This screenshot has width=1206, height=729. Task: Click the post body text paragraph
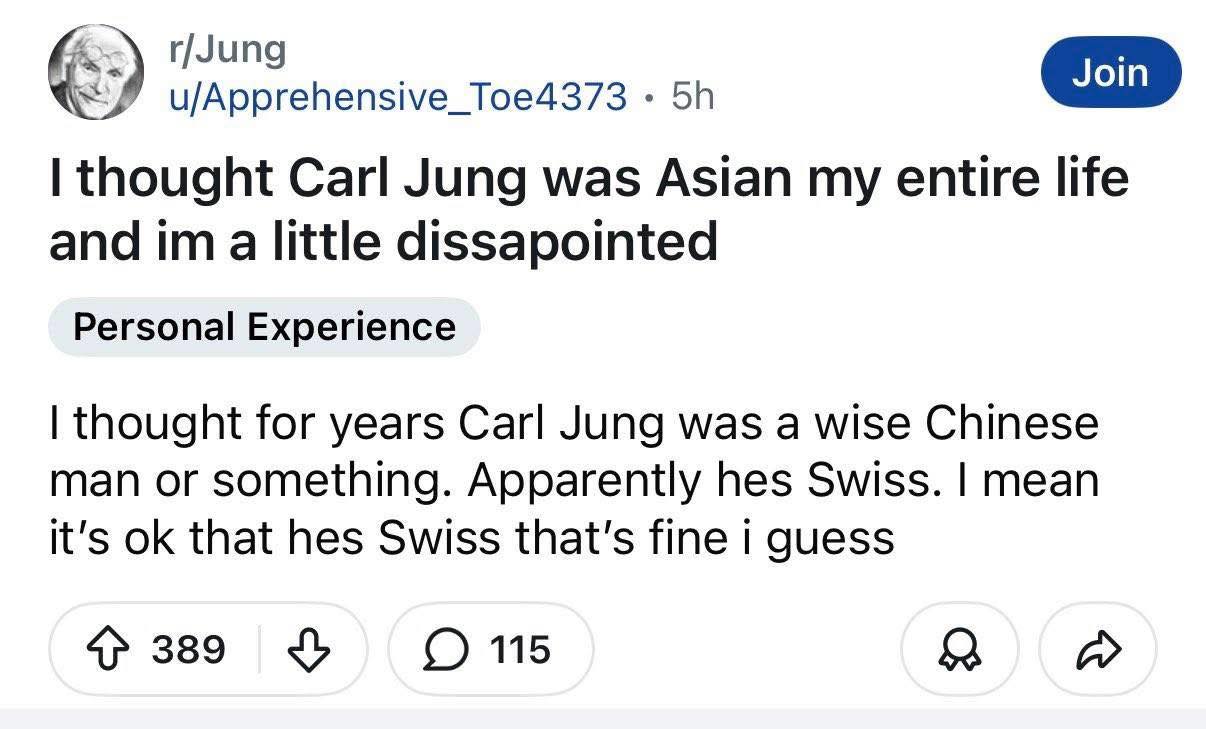tap(573, 481)
